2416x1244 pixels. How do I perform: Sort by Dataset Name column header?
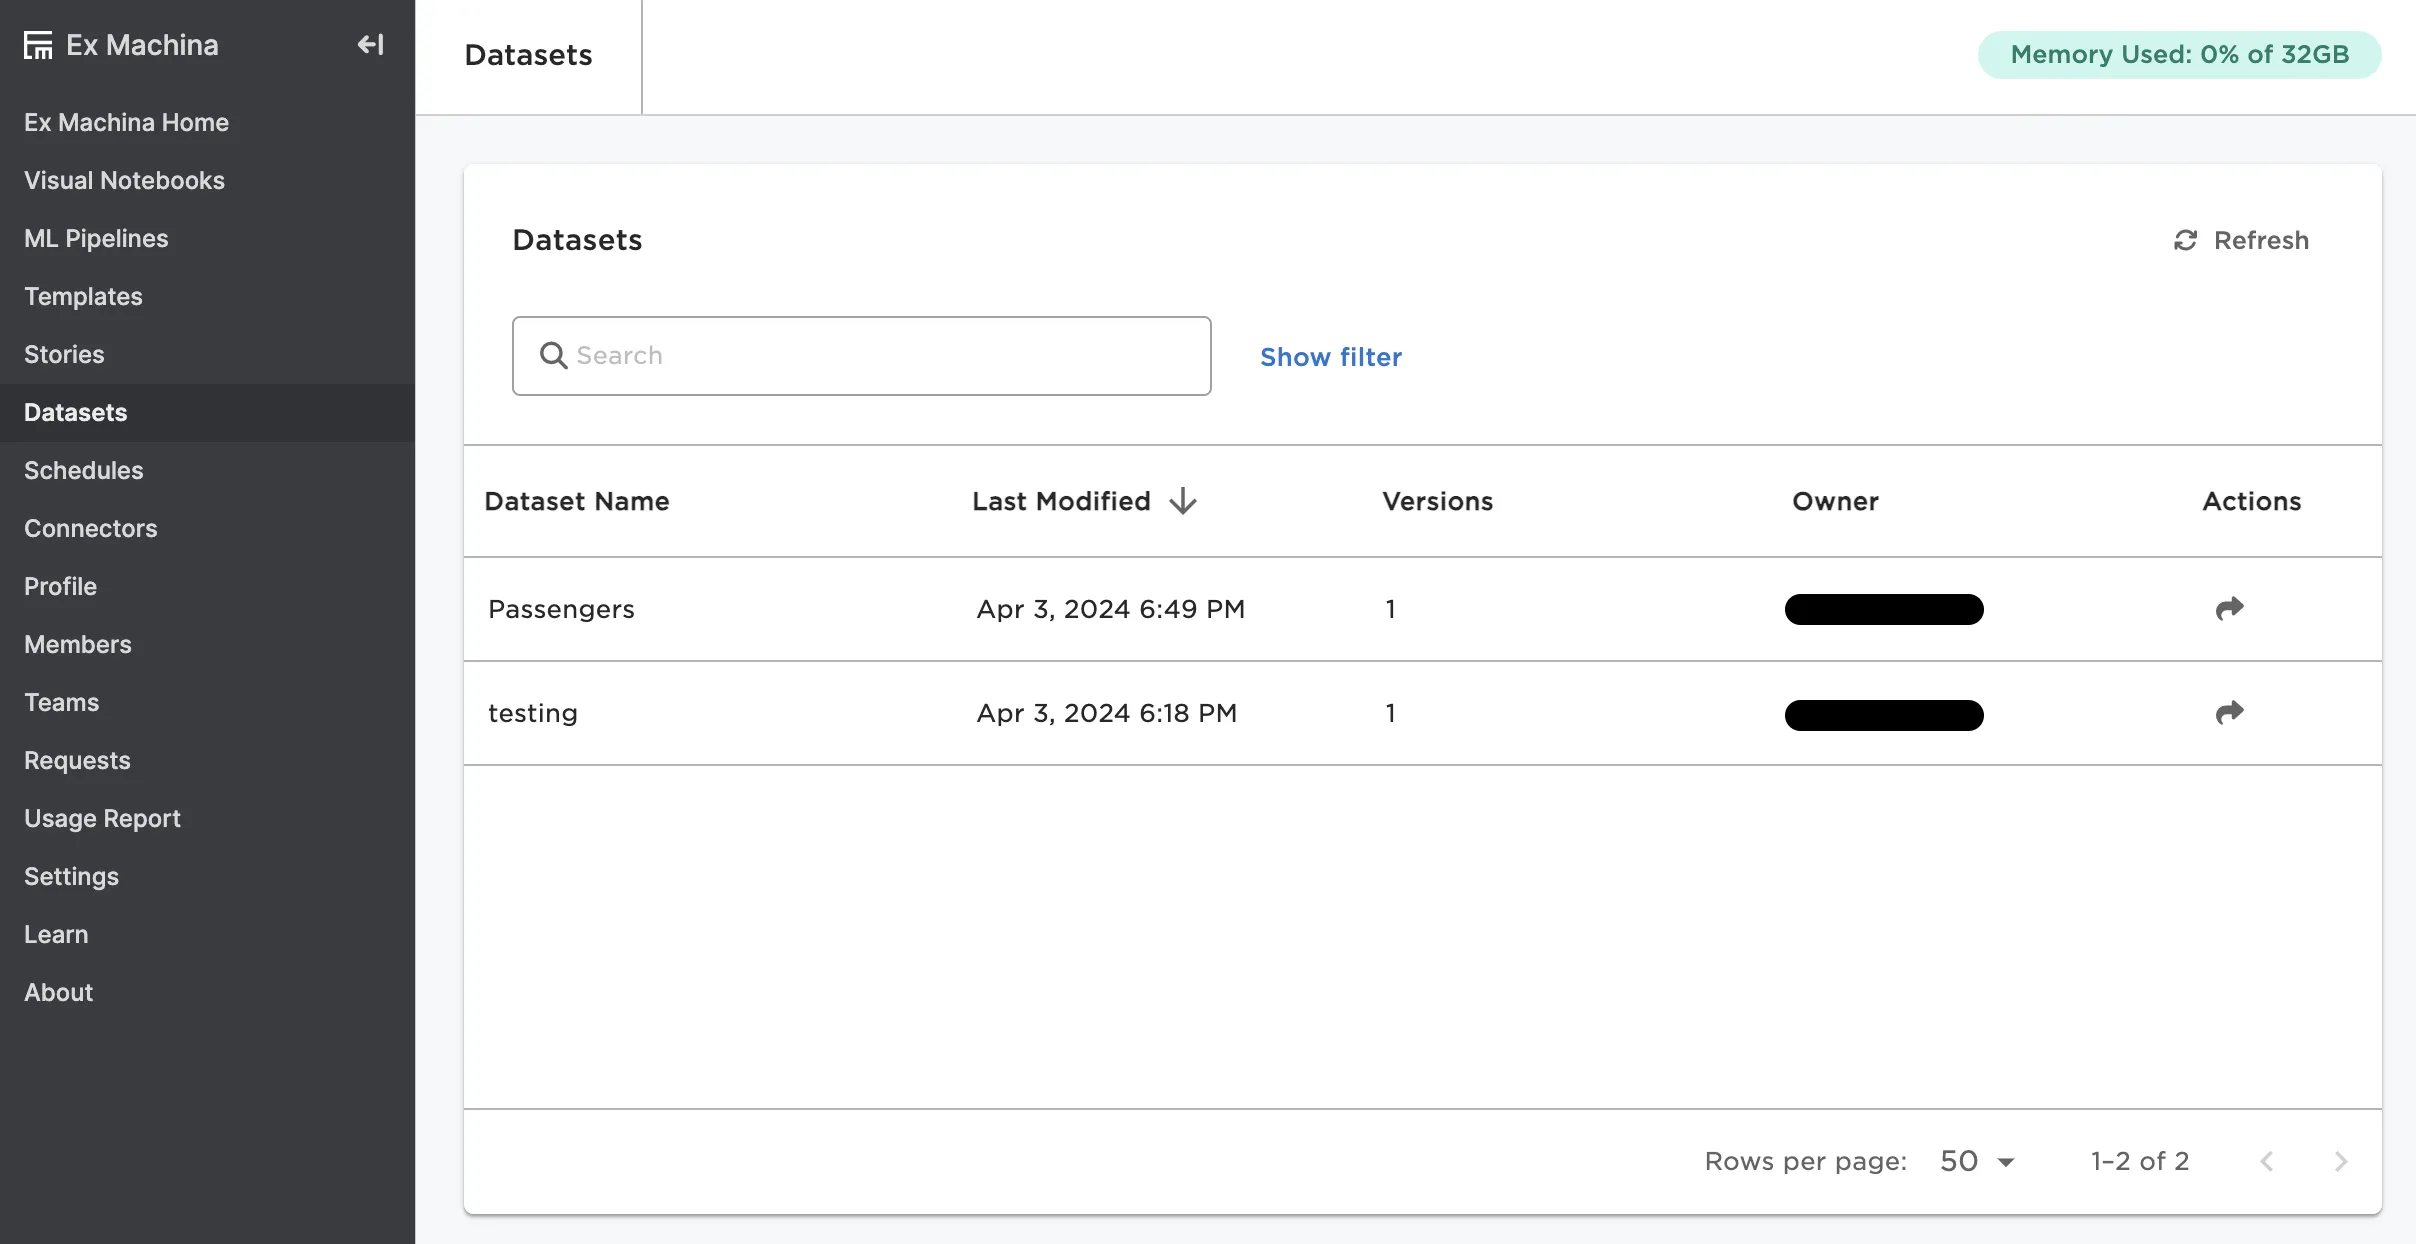[x=576, y=501]
